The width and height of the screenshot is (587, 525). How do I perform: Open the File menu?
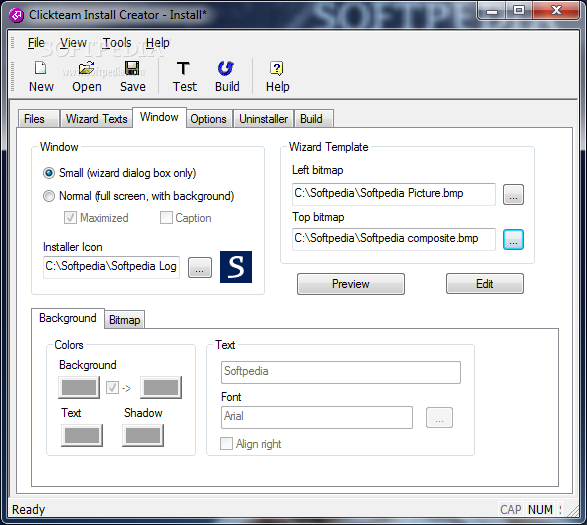[36, 43]
